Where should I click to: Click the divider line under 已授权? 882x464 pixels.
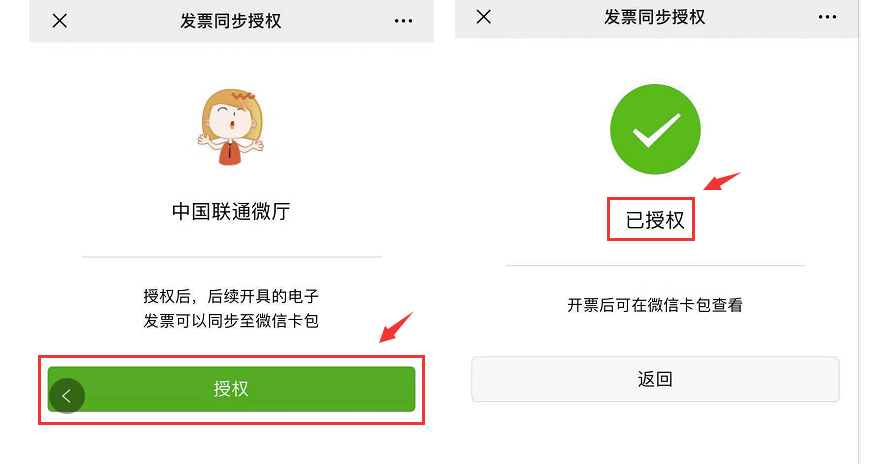pos(655,265)
